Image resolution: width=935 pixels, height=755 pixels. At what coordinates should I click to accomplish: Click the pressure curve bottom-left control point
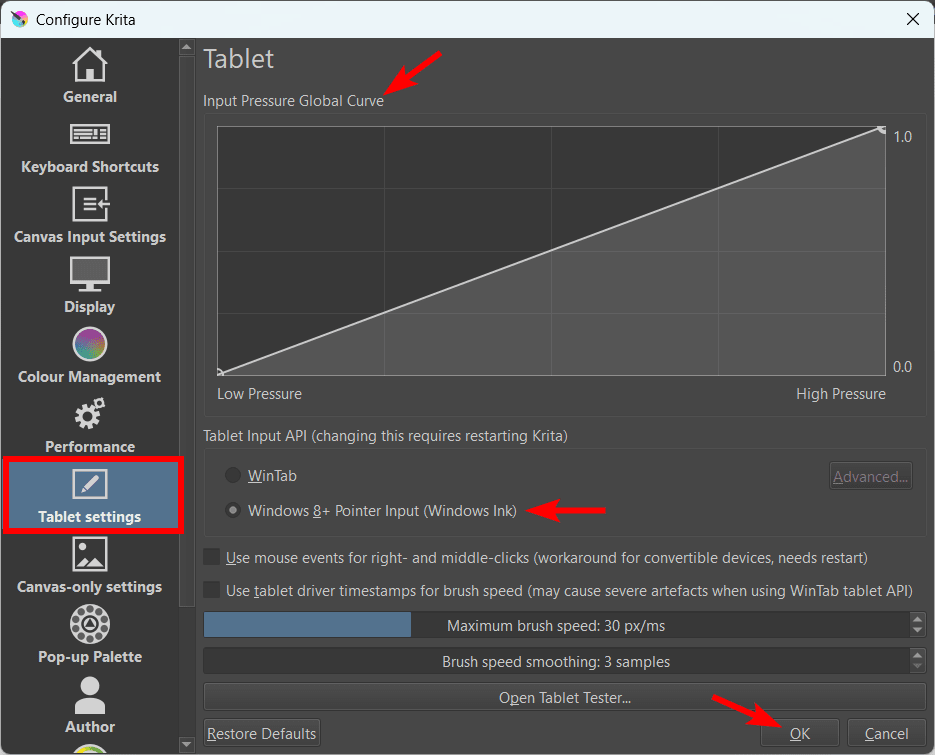click(x=219, y=373)
